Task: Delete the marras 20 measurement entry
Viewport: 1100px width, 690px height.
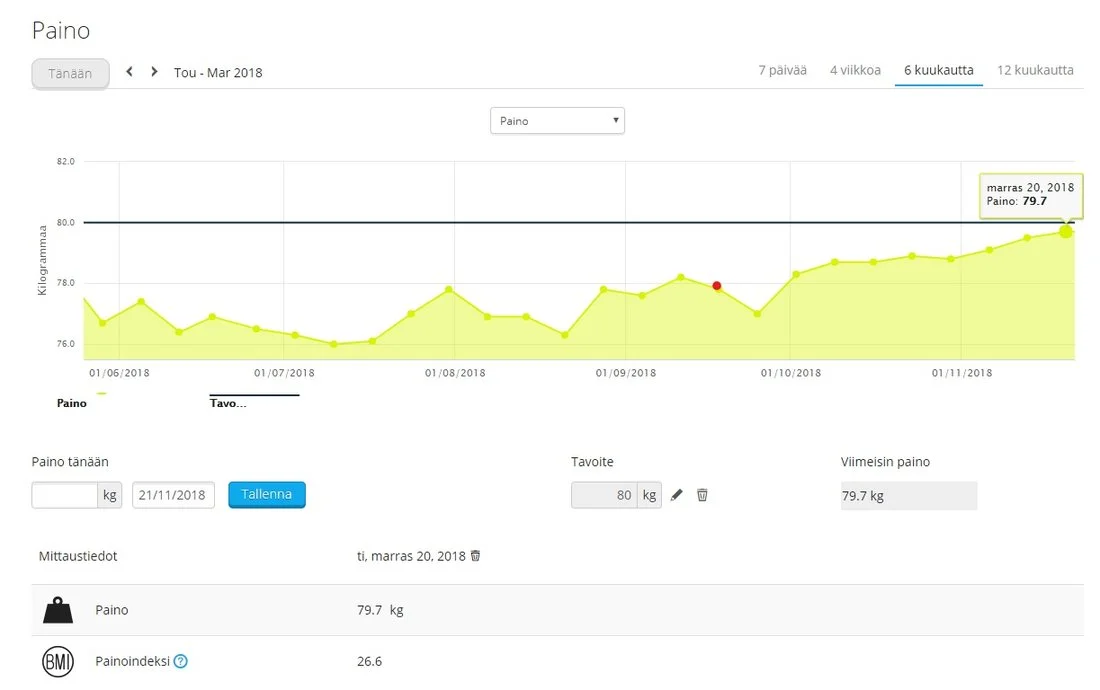Action: [x=475, y=556]
